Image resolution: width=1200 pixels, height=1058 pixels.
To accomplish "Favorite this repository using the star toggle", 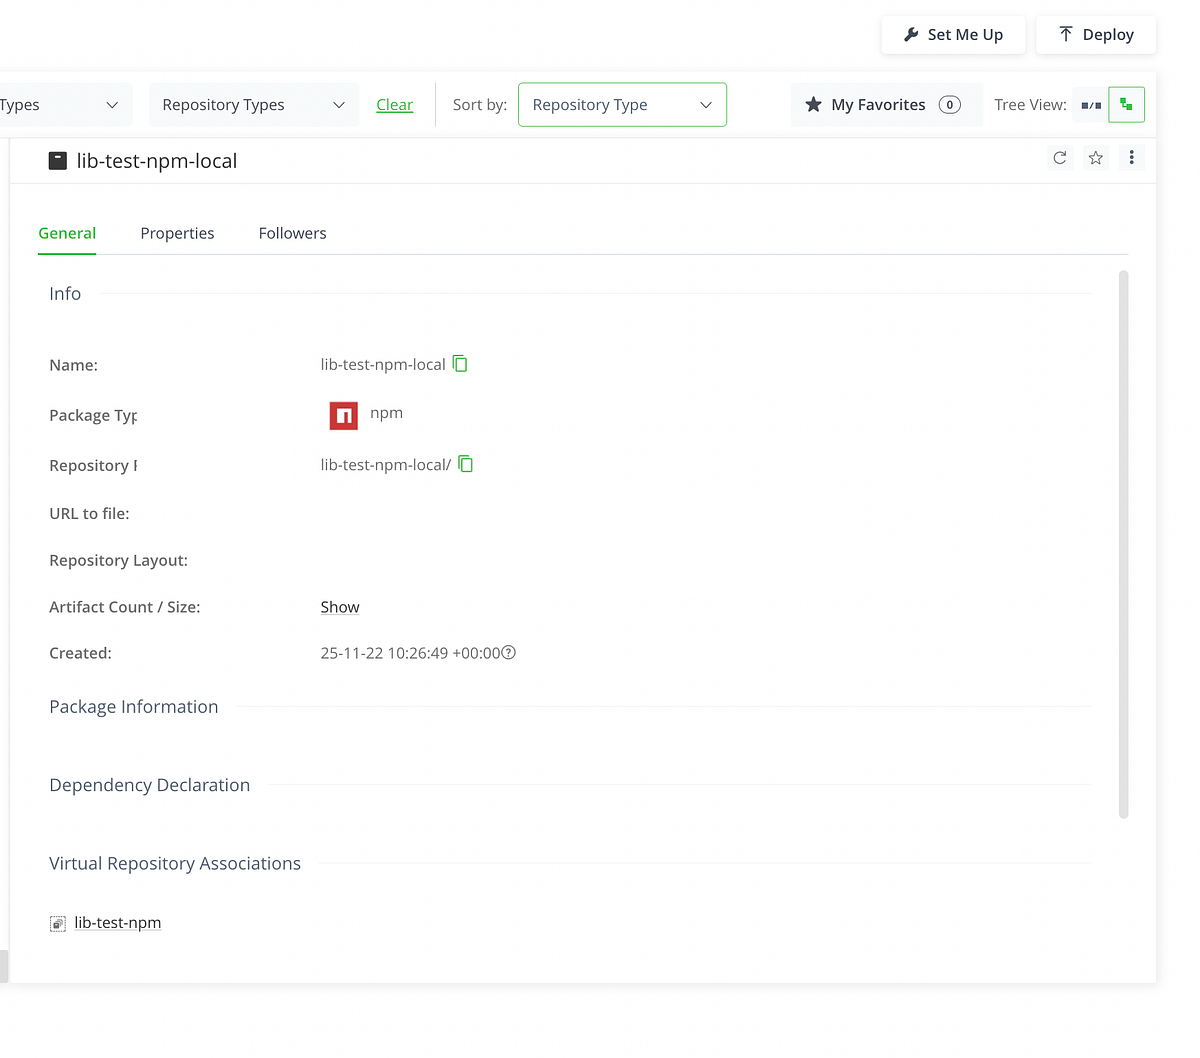I will (1095, 157).
